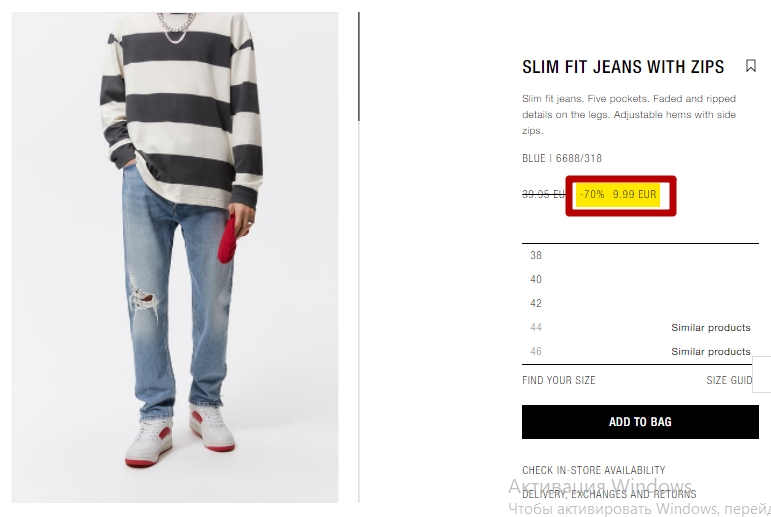Screen dimensions: 771x517
Task: Click FIND YOUR SIZE link
Action: (x=559, y=380)
